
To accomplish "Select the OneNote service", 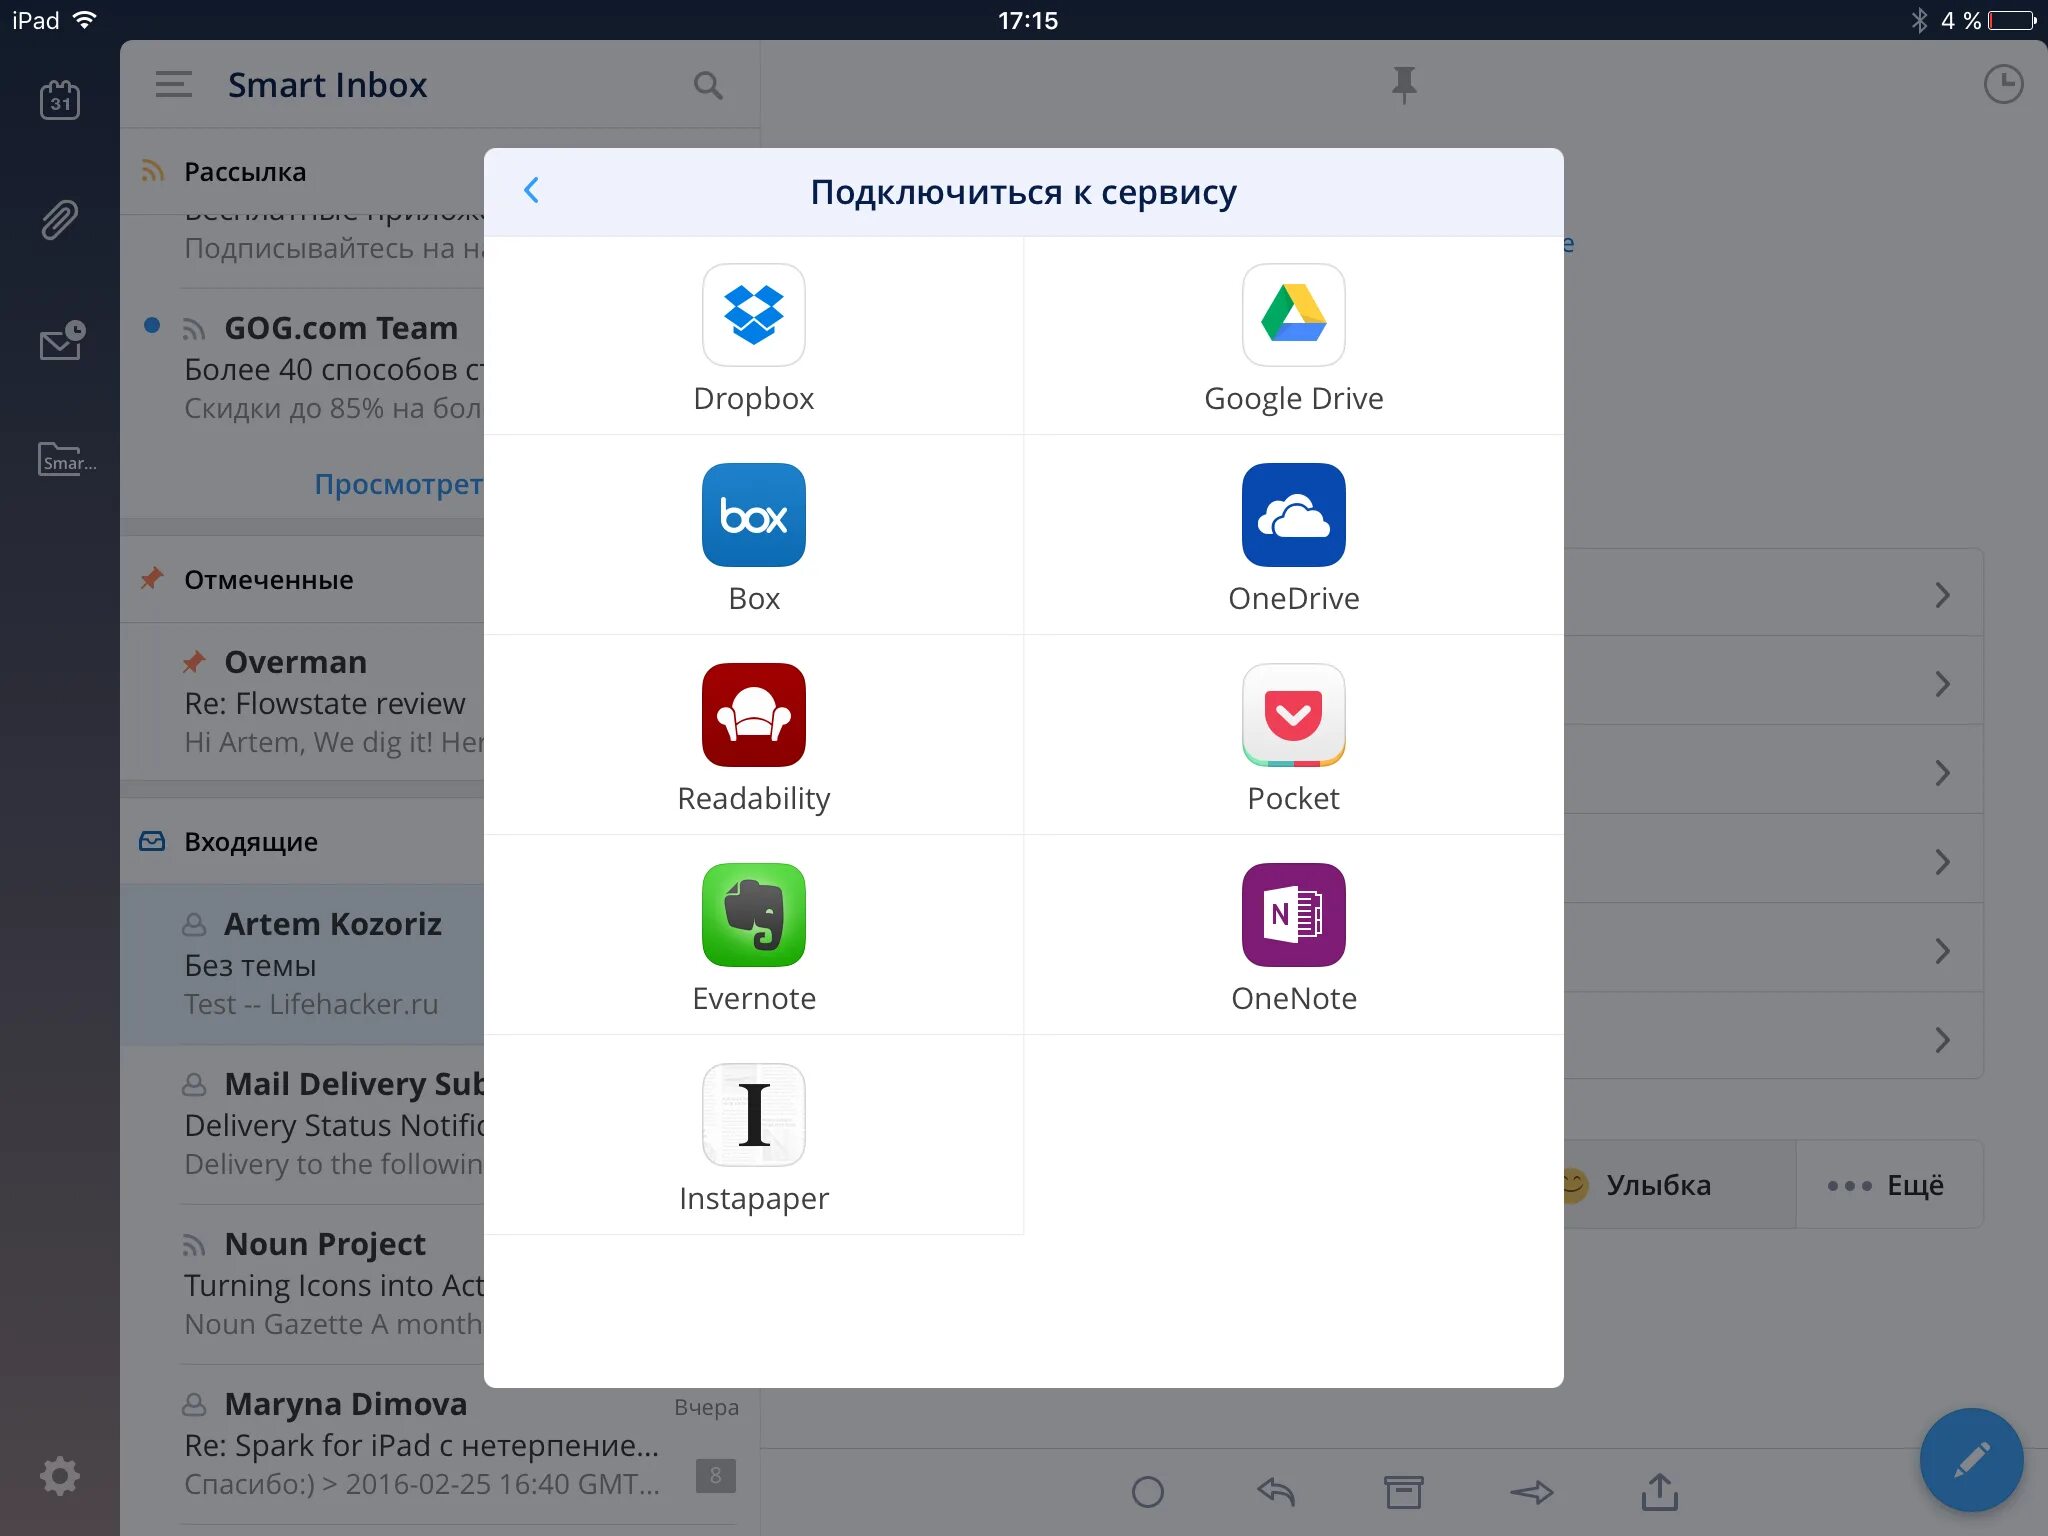I will pos(1294,936).
